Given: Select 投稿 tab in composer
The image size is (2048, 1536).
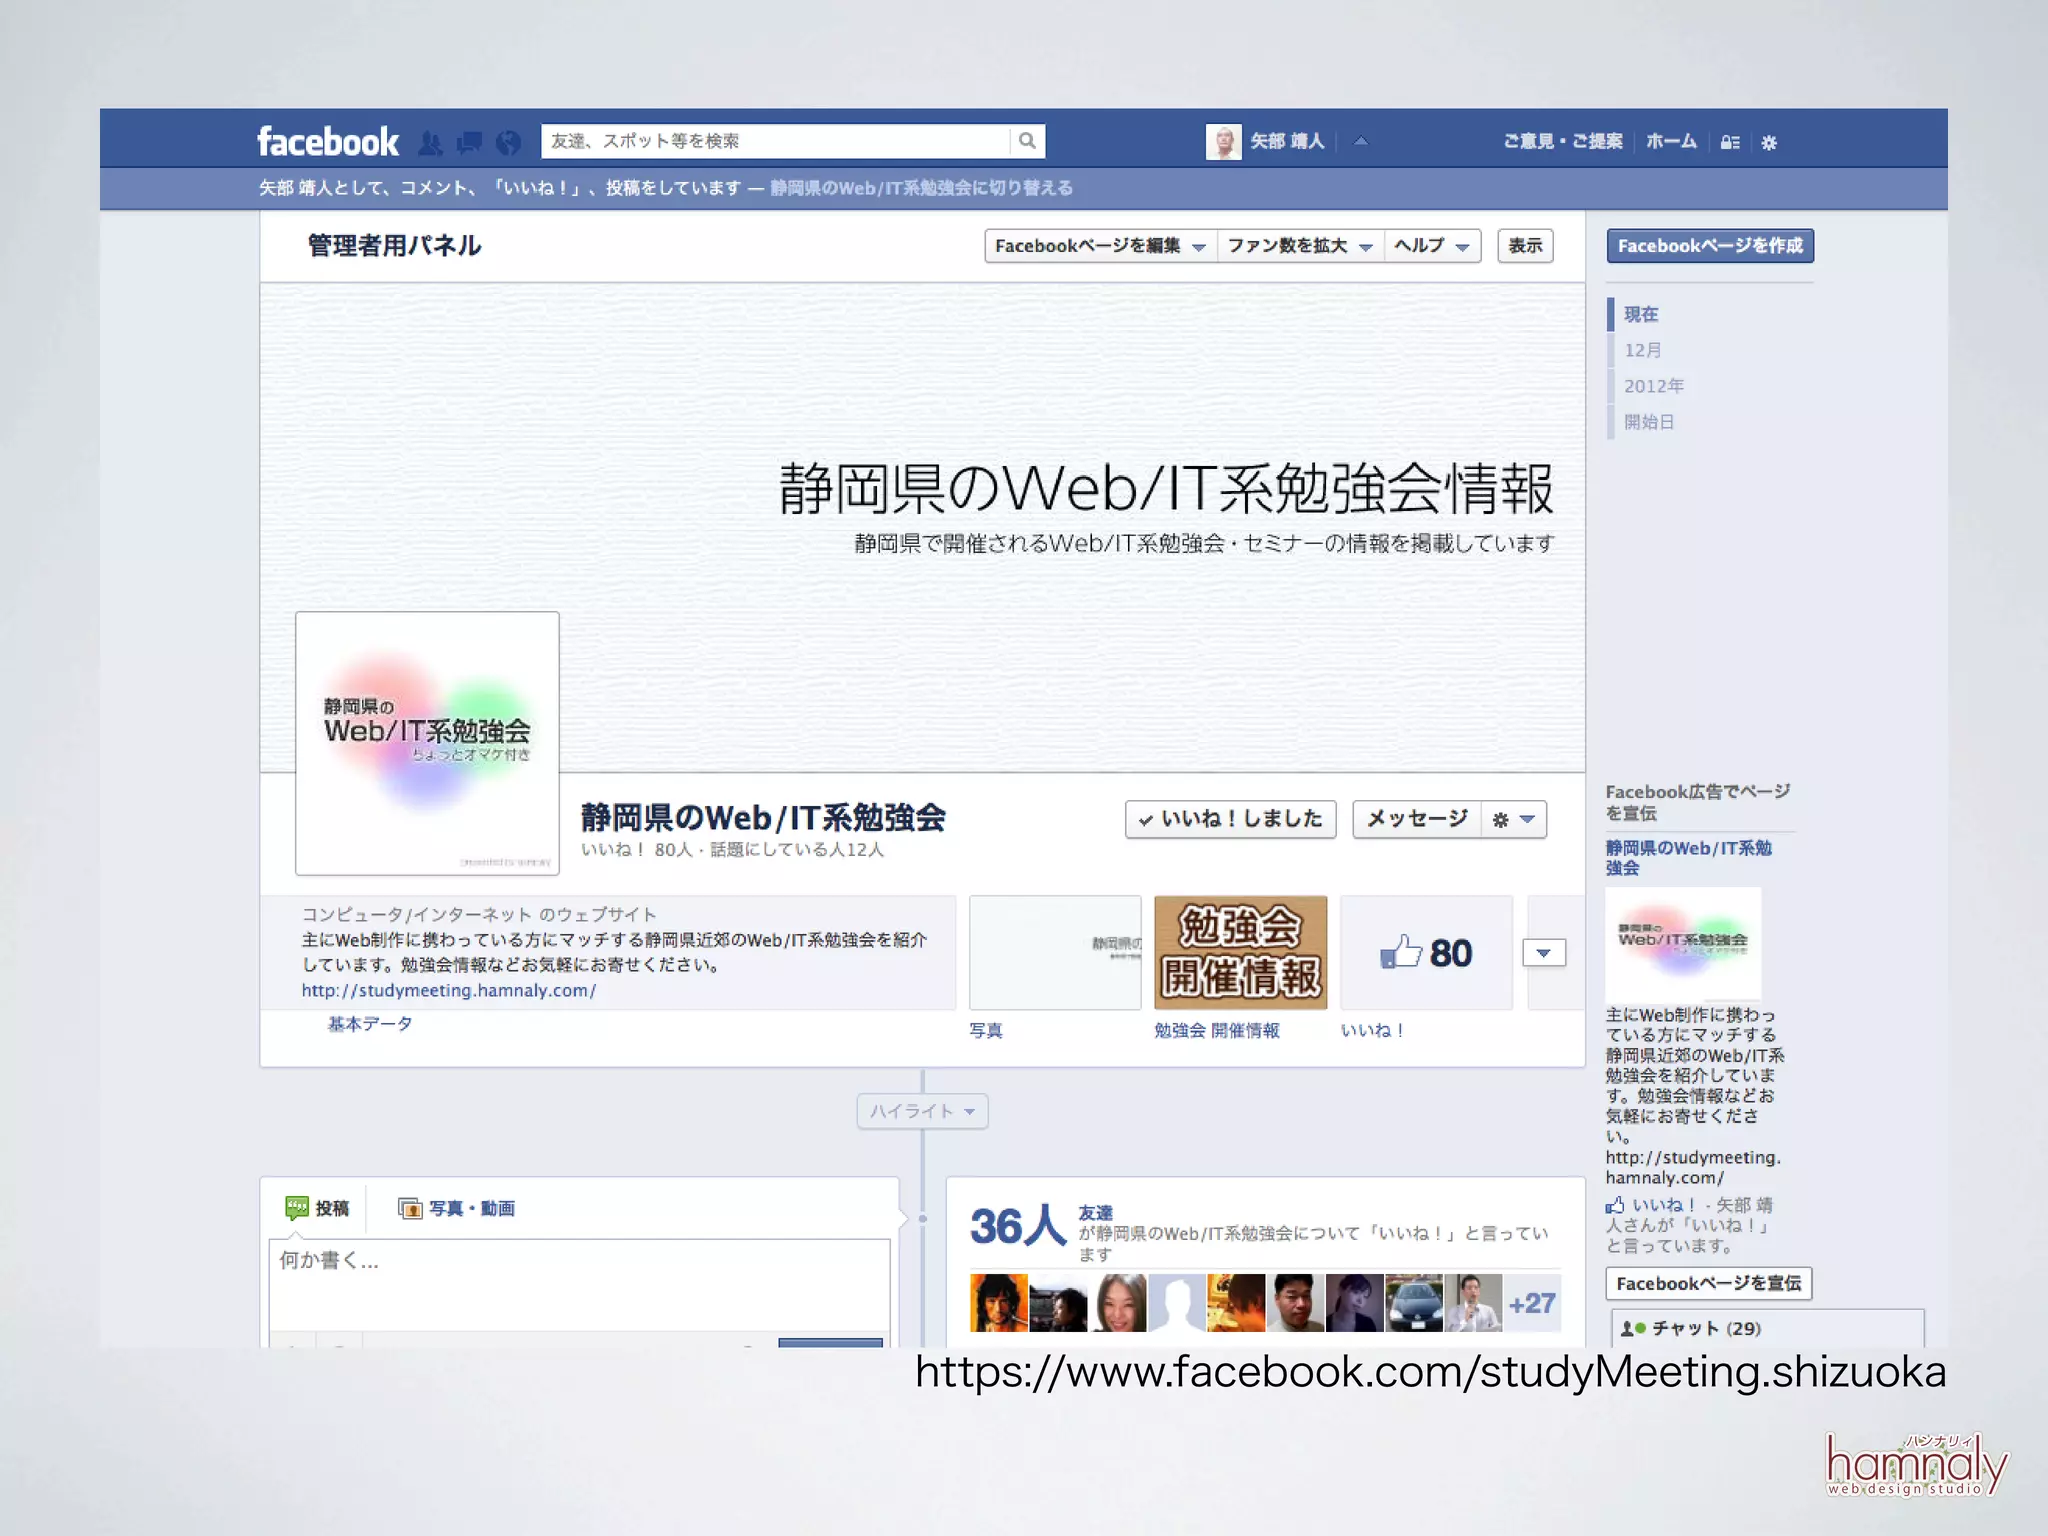Looking at the screenshot, I should 317,1208.
